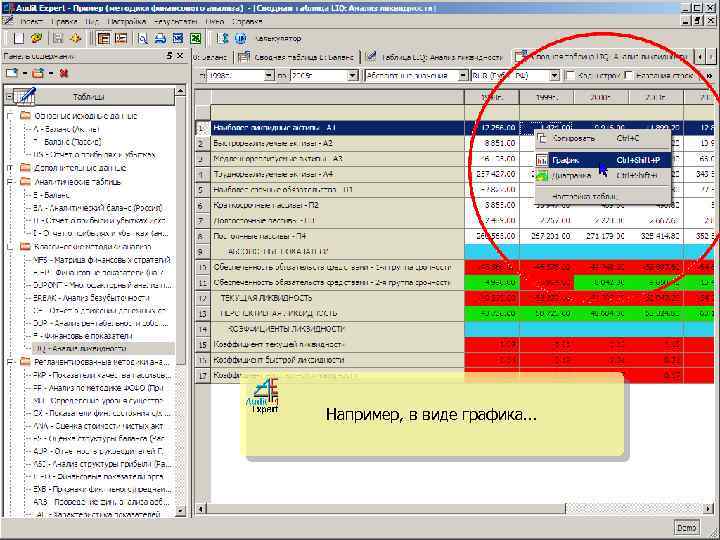Screen dimensions: 720x540
Task: Open the RUR currency dropdown
Action: [x=554, y=75]
